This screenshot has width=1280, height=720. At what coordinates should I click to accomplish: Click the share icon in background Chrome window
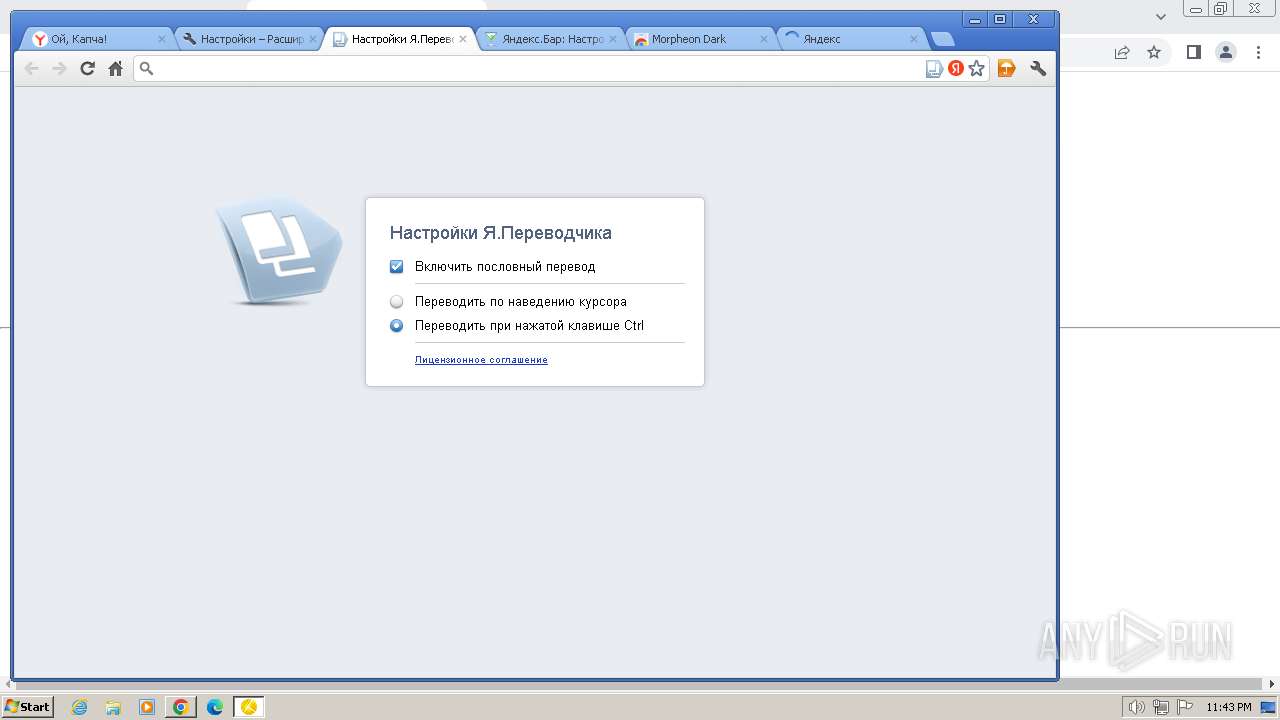coord(1122,52)
